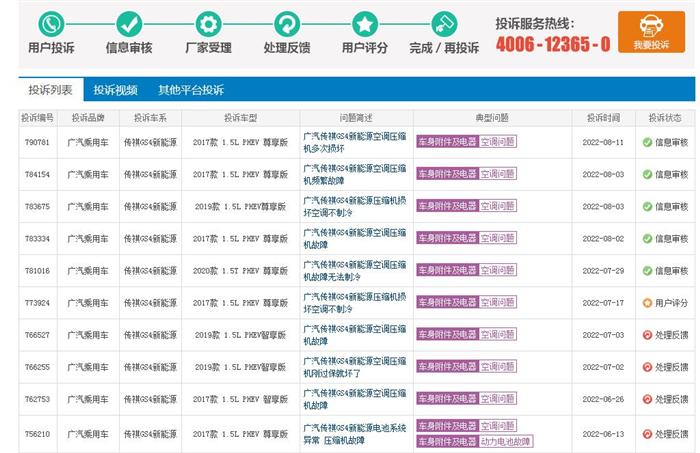
Task: Click the 信息审核 checkmark step icon
Action: (x=129, y=24)
